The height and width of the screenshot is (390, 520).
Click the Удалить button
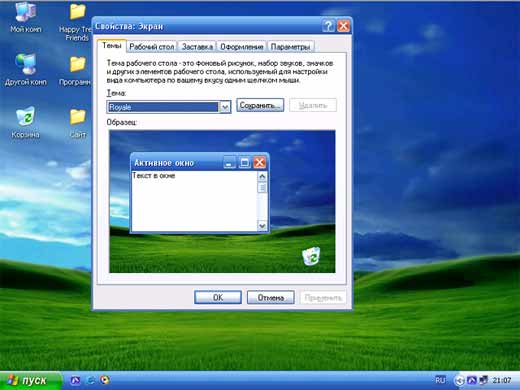coord(313,105)
